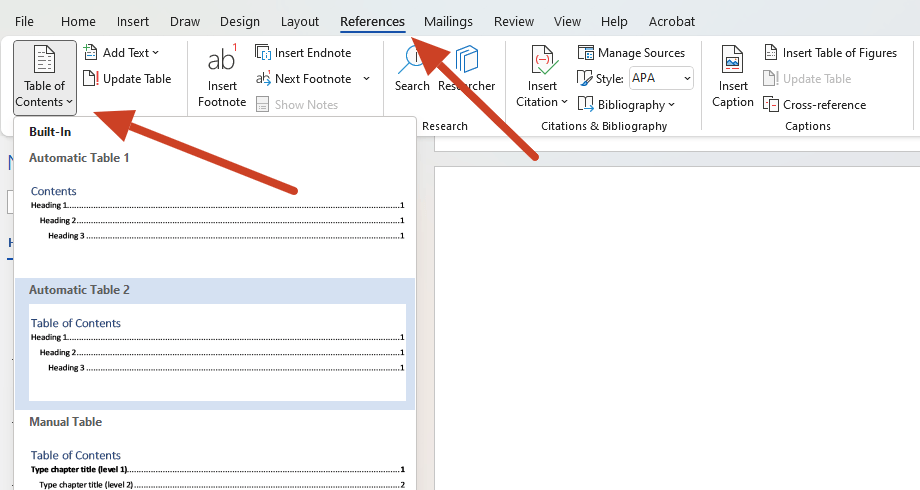Open the File menu
The width and height of the screenshot is (920, 490).
(x=24, y=22)
